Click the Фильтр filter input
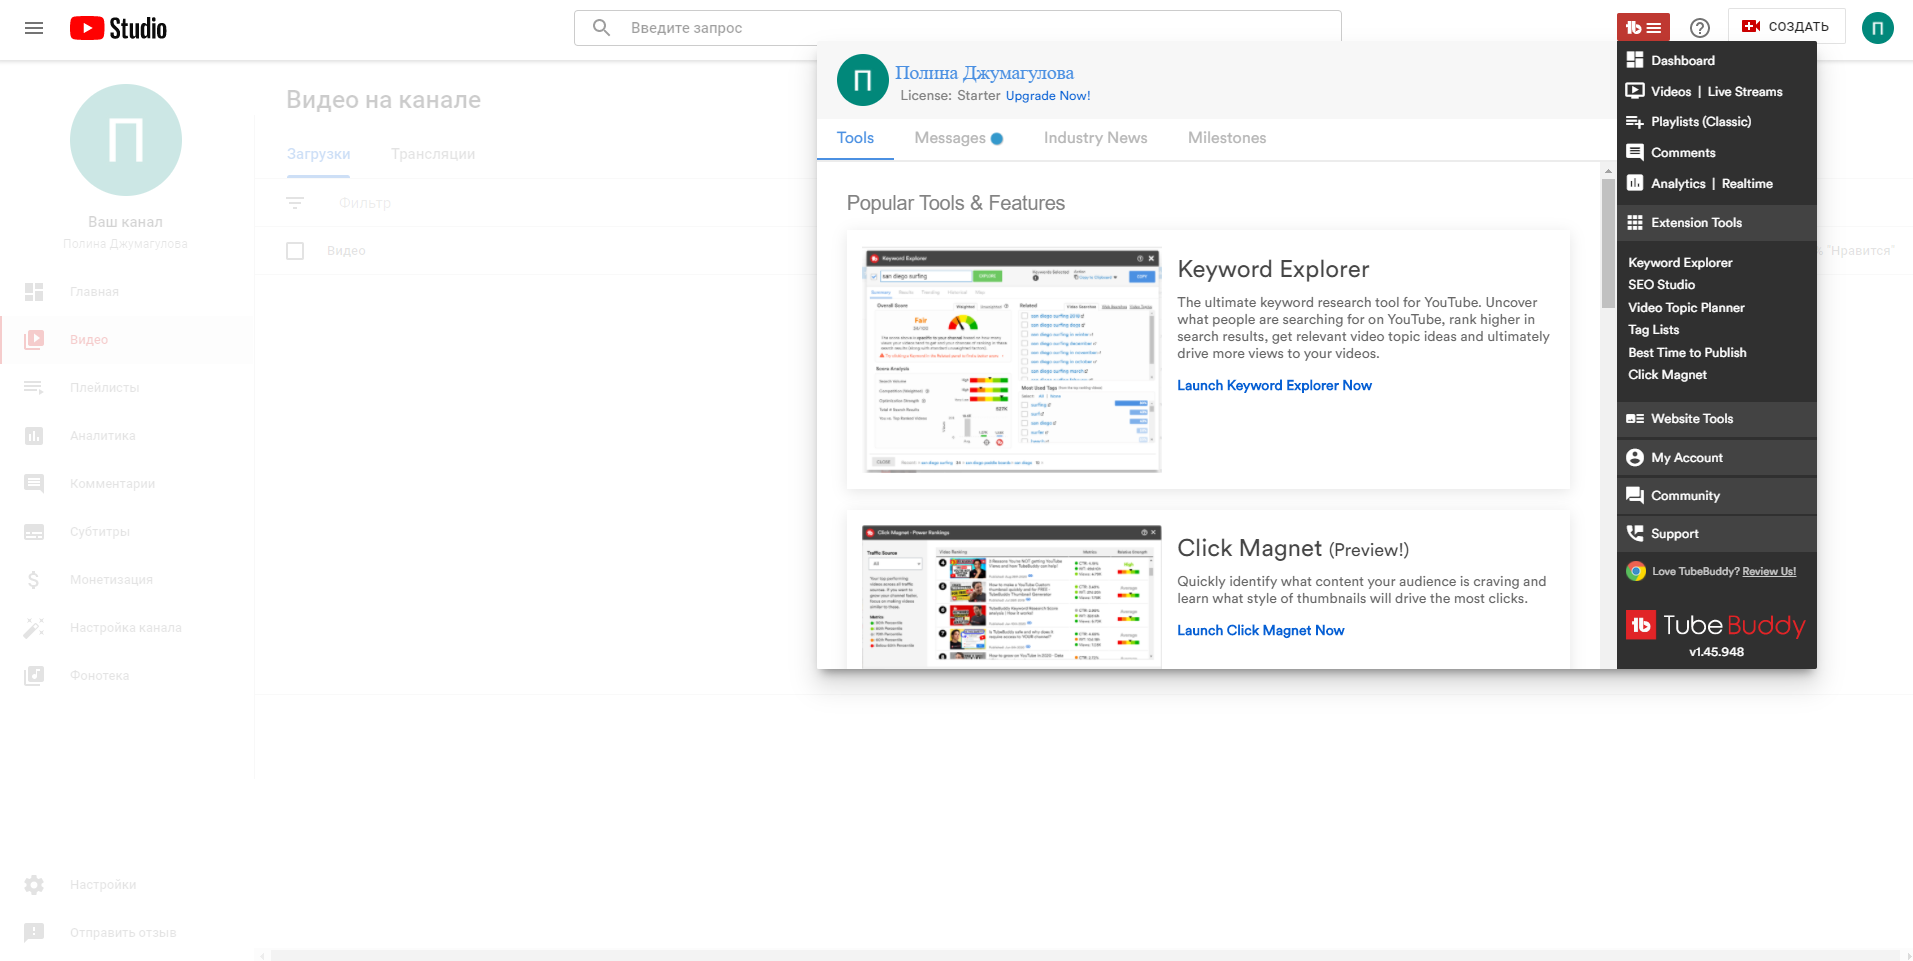1913x961 pixels. [x=365, y=203]
